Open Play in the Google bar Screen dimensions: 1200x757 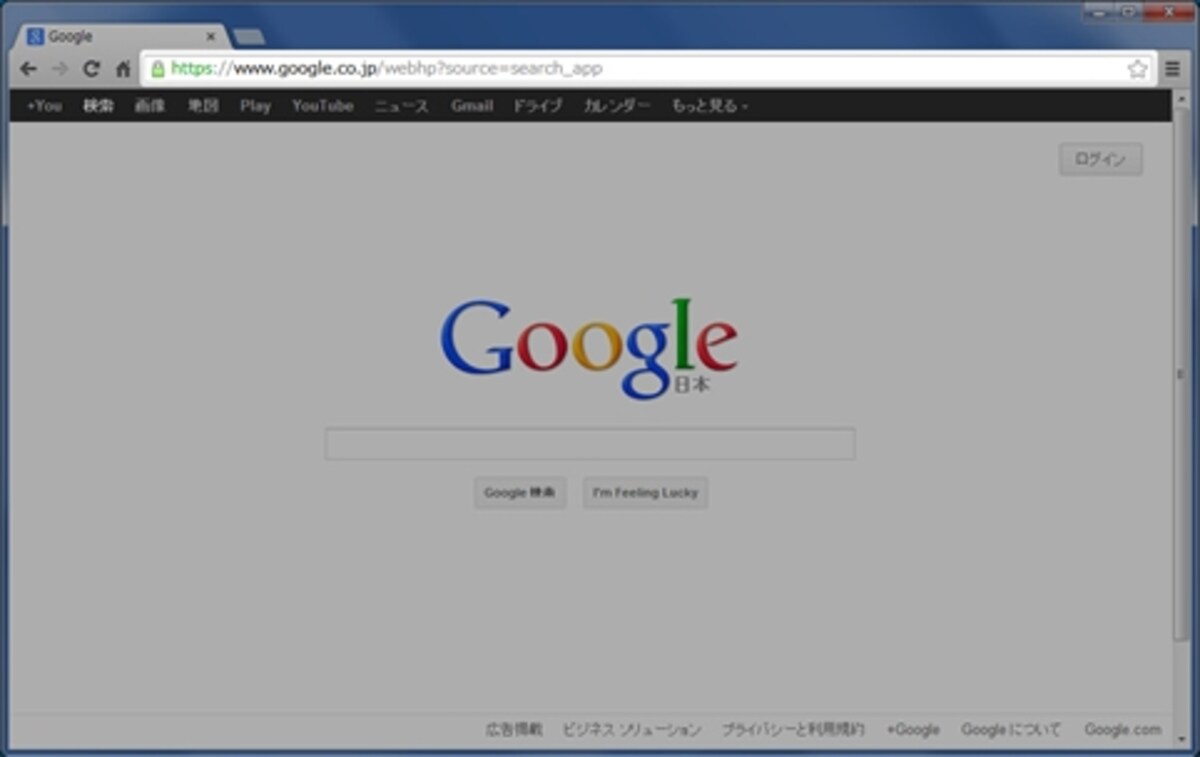pos(255,106)
